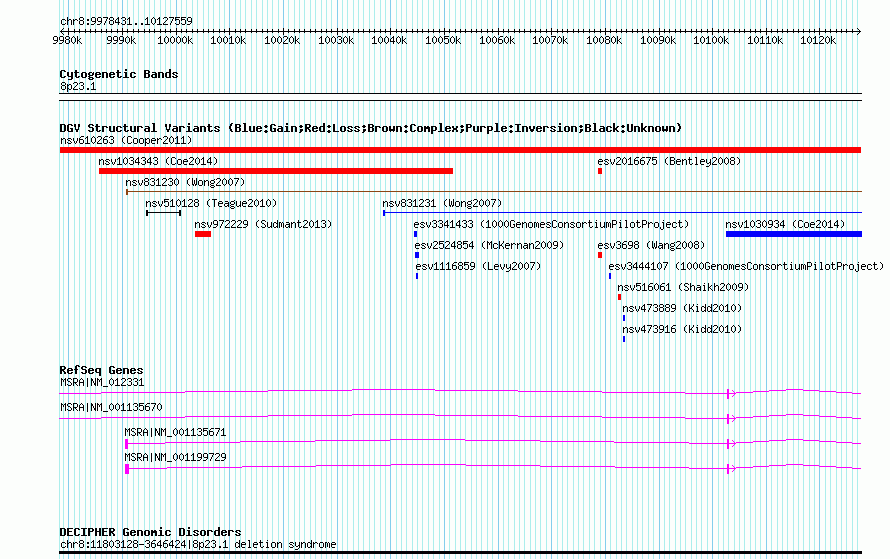
Task: Click the nsv972229 (Sudmant2013) red block
Action: click(203, 234)
